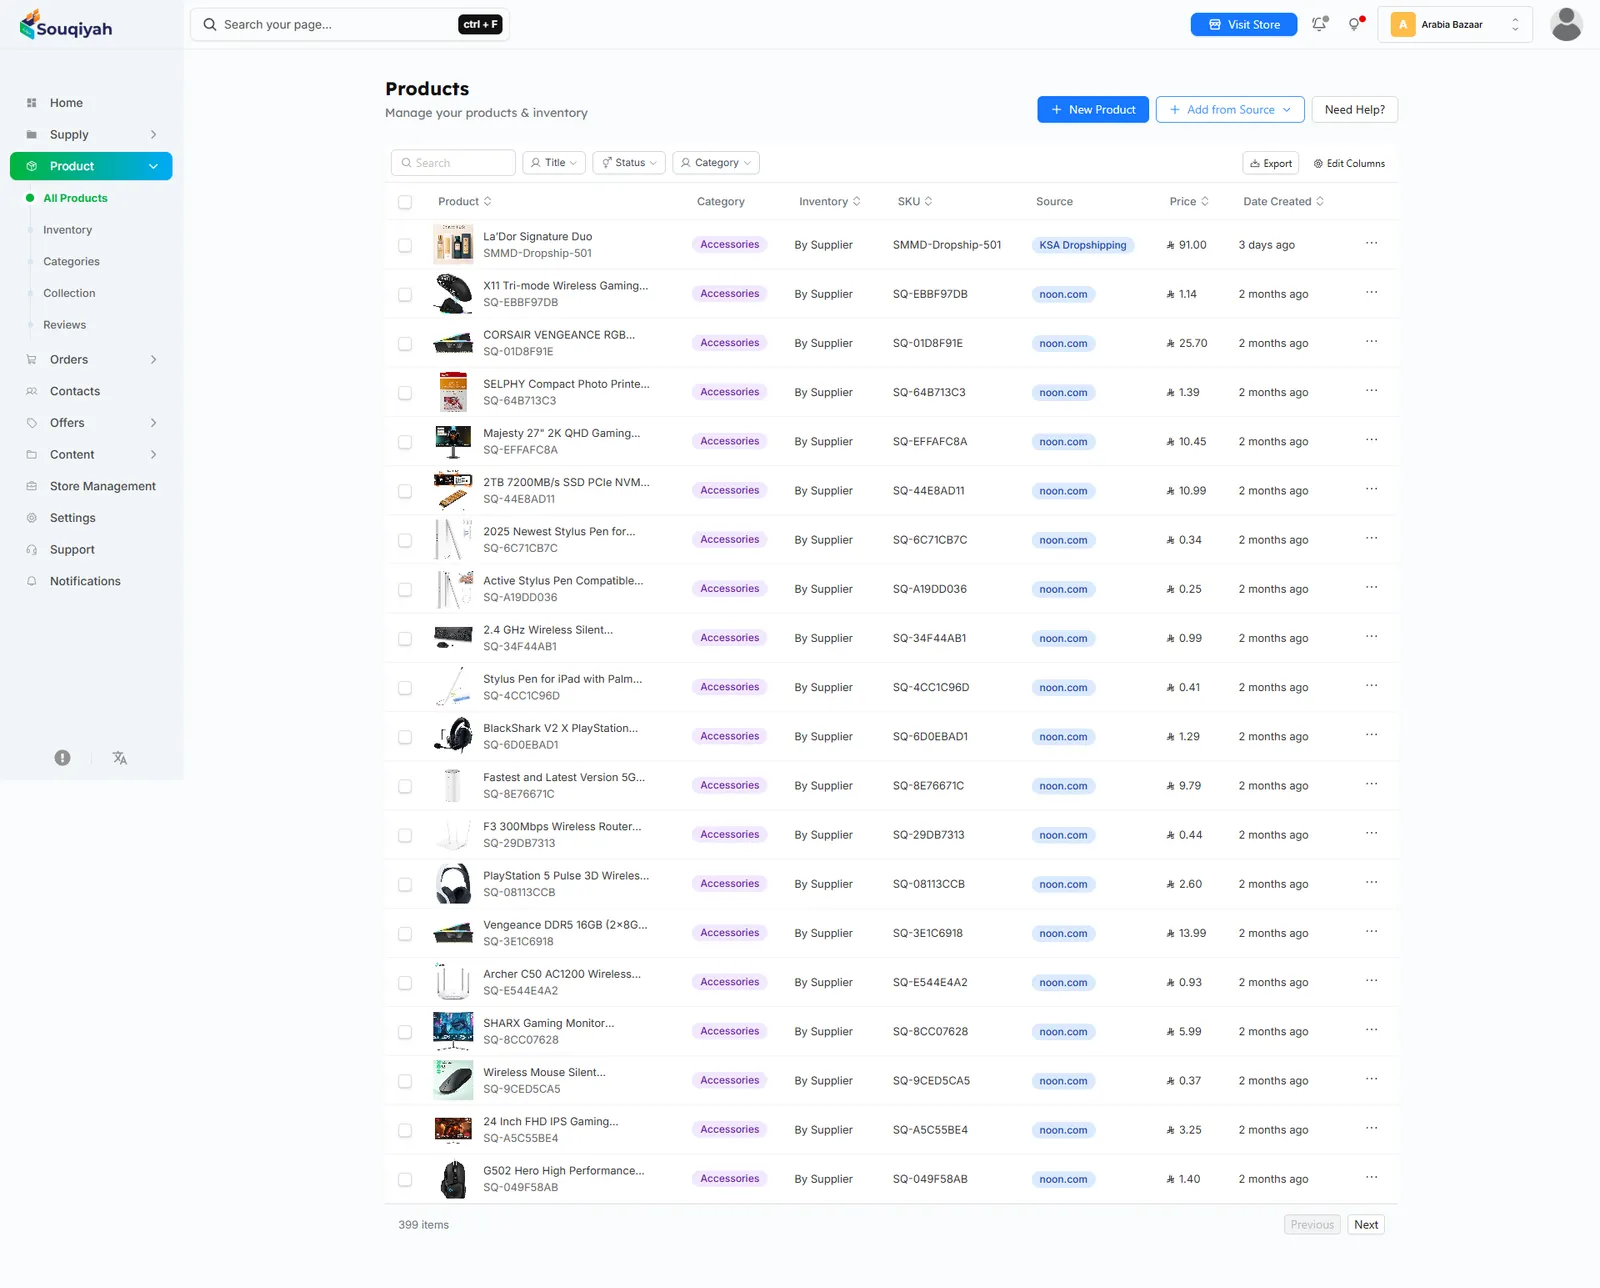Image resolution: width=1600 pixels, height=1288 pixels.
Task: Click the Edit Columns button
Action: 1349,163
